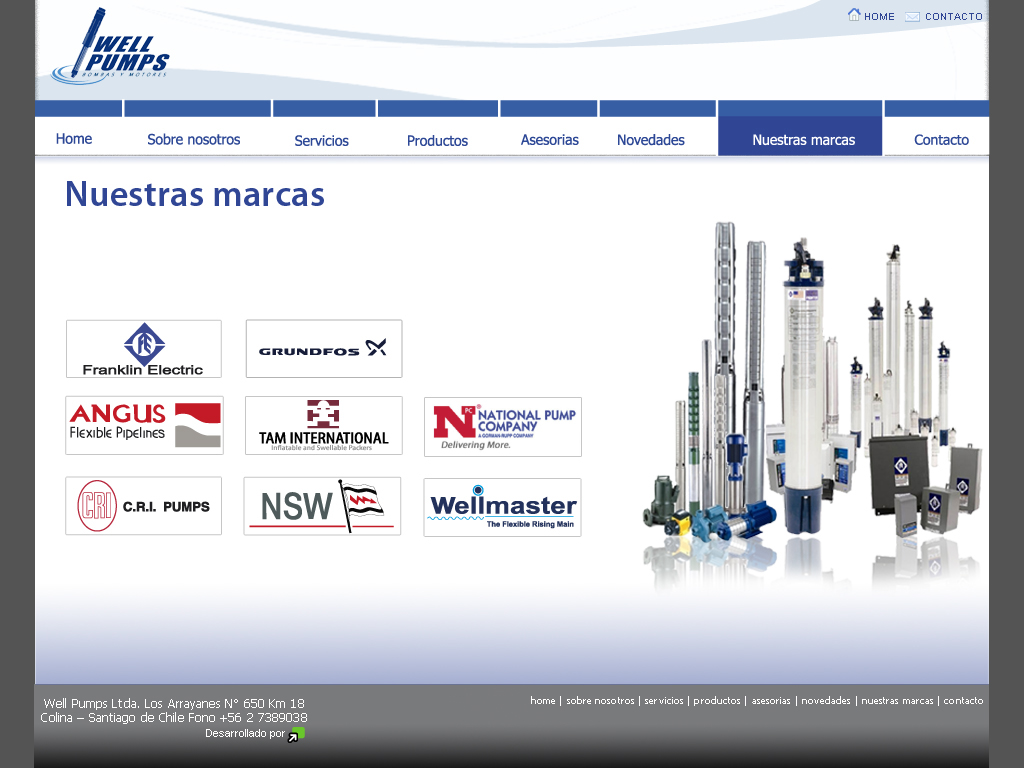Open the Wellmaster brand logo

coord(502,507)
